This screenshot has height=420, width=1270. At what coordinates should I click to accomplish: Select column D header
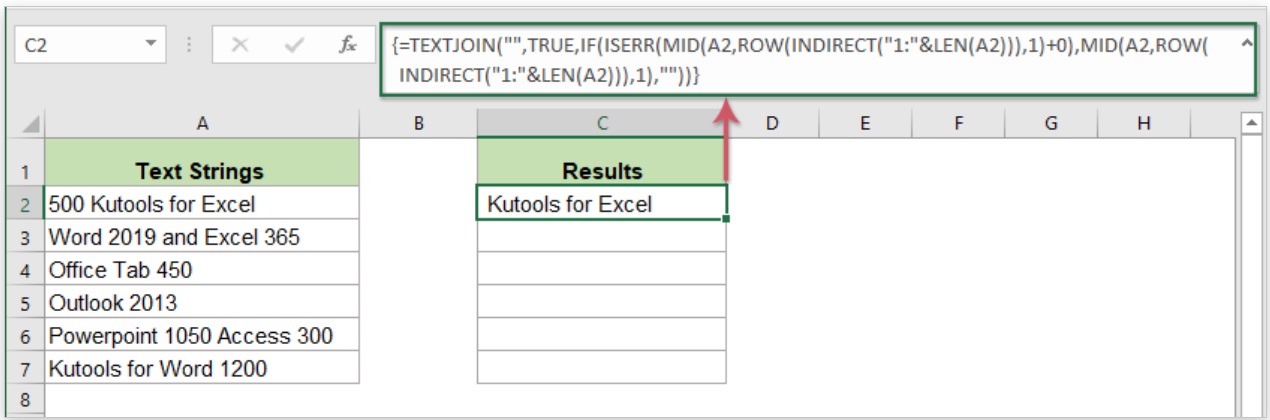pos(772,123)
